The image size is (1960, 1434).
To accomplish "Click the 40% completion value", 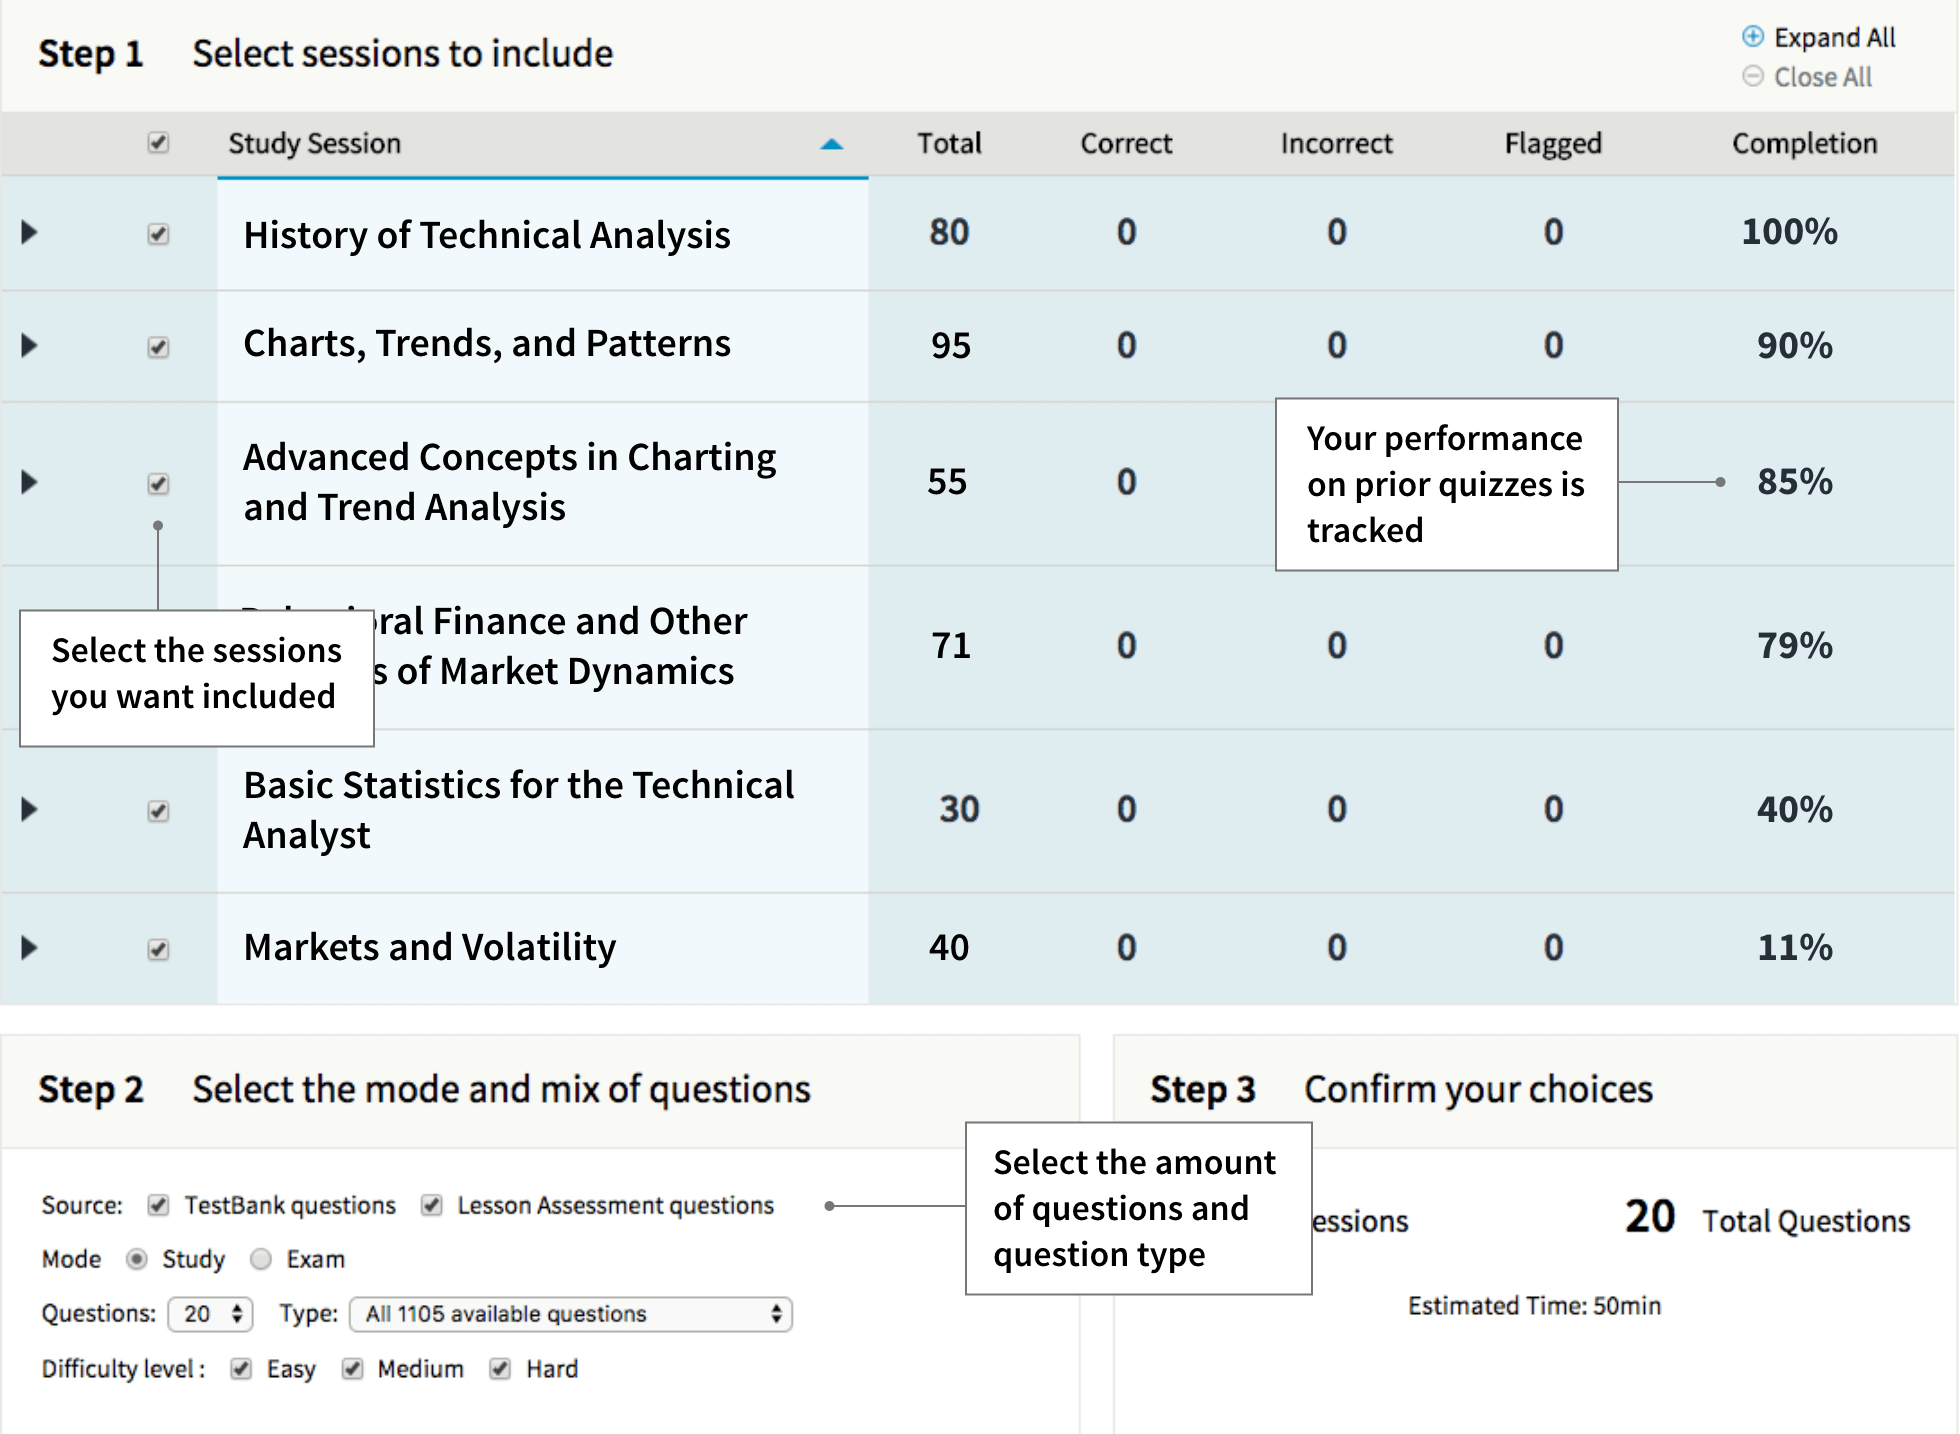I will tap(1795, 810).
